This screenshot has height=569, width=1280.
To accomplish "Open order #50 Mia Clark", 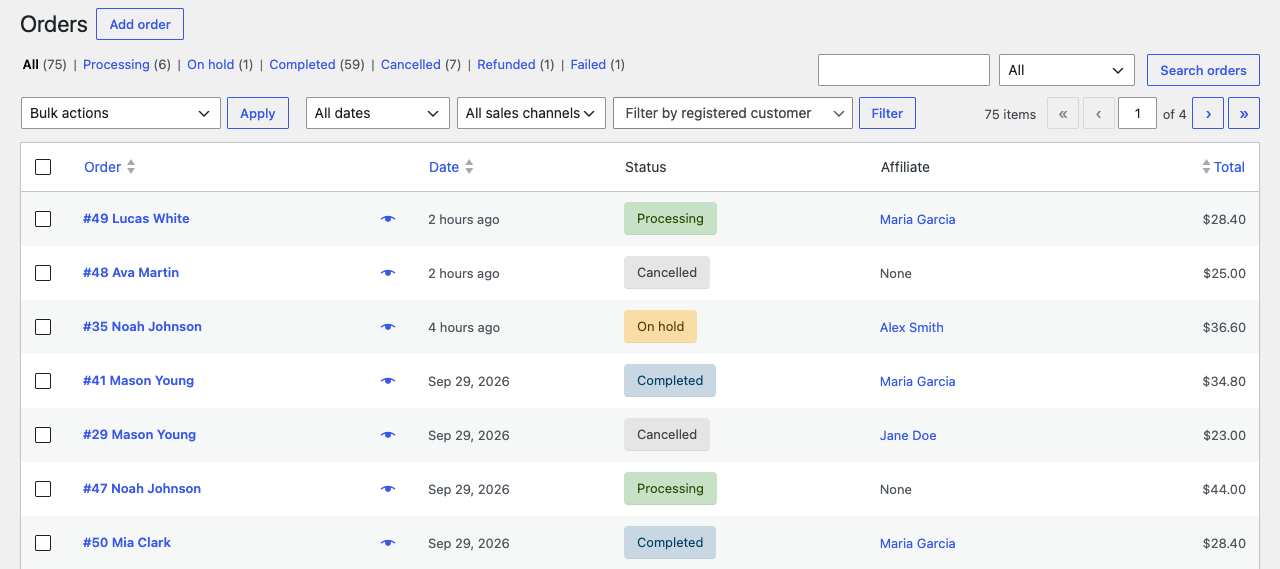I will (127, 542).
